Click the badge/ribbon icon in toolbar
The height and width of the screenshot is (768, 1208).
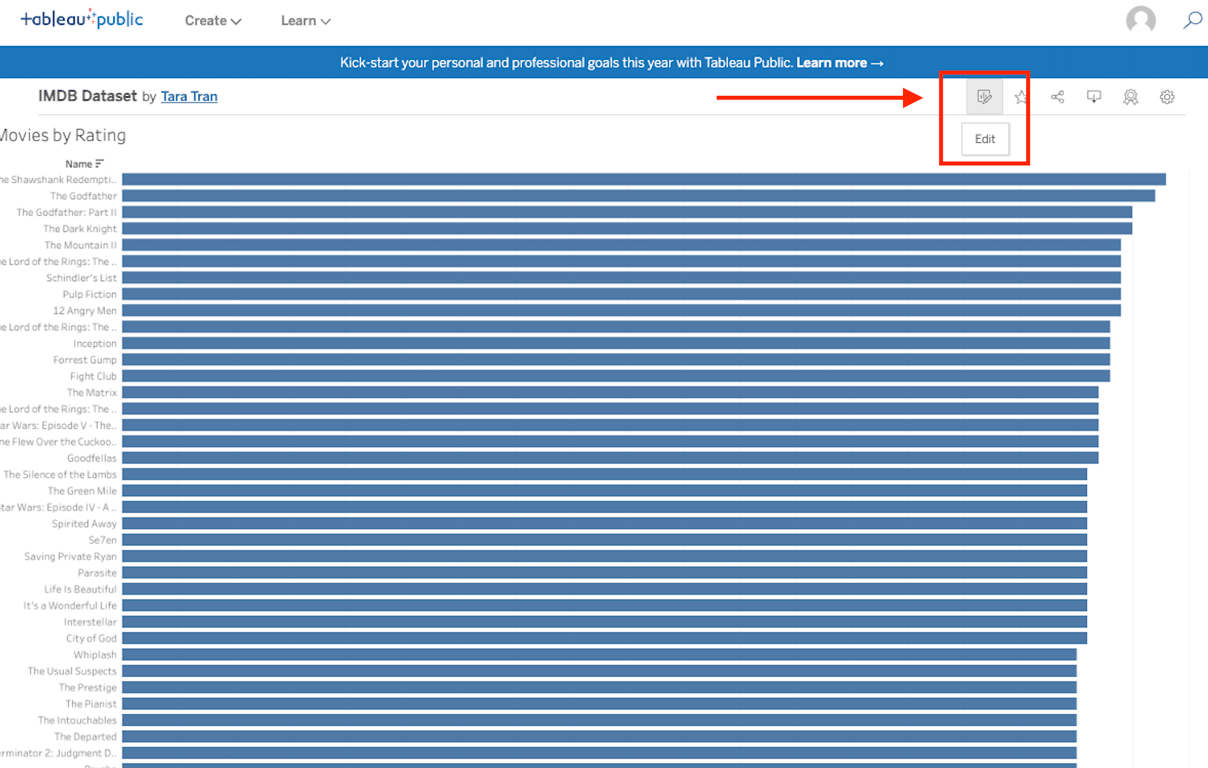coord(1130,97)
